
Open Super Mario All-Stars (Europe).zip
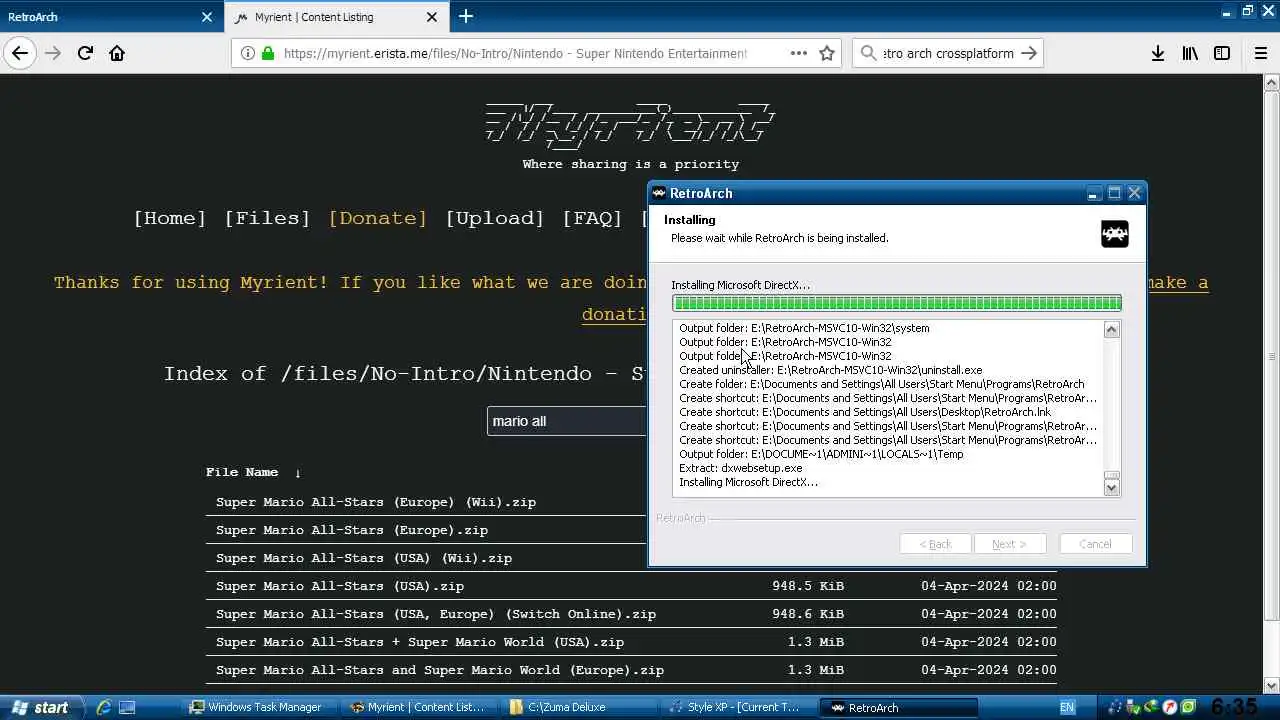click(x=352, y=530)
